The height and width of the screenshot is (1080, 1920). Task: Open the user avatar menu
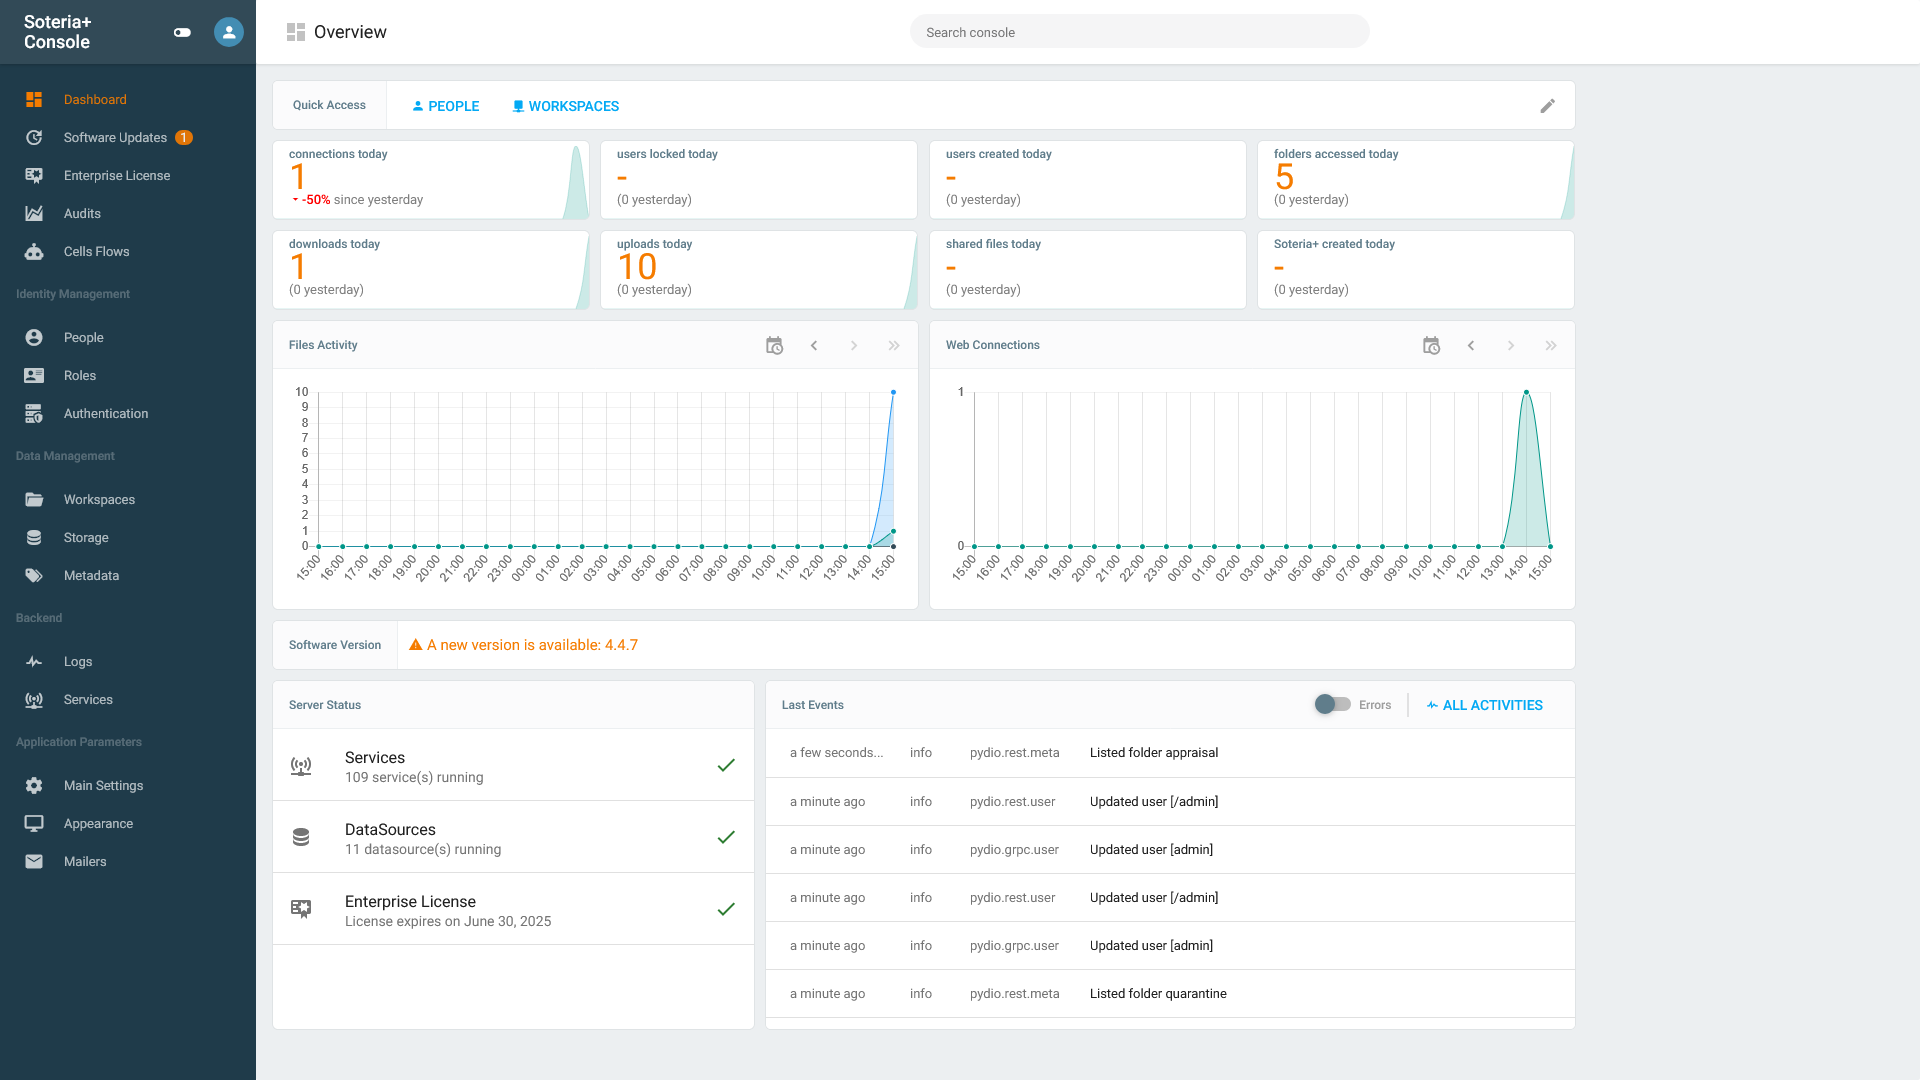pos(228,32)
